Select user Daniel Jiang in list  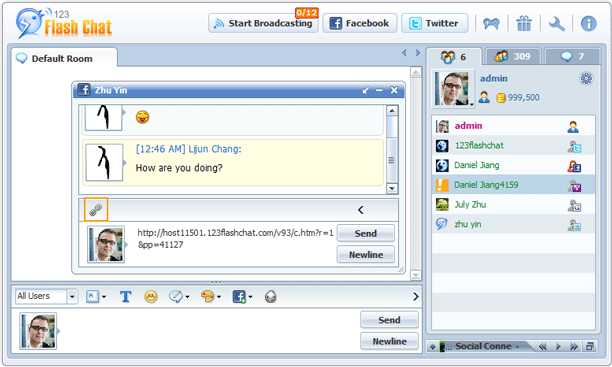tap(513, 165)
